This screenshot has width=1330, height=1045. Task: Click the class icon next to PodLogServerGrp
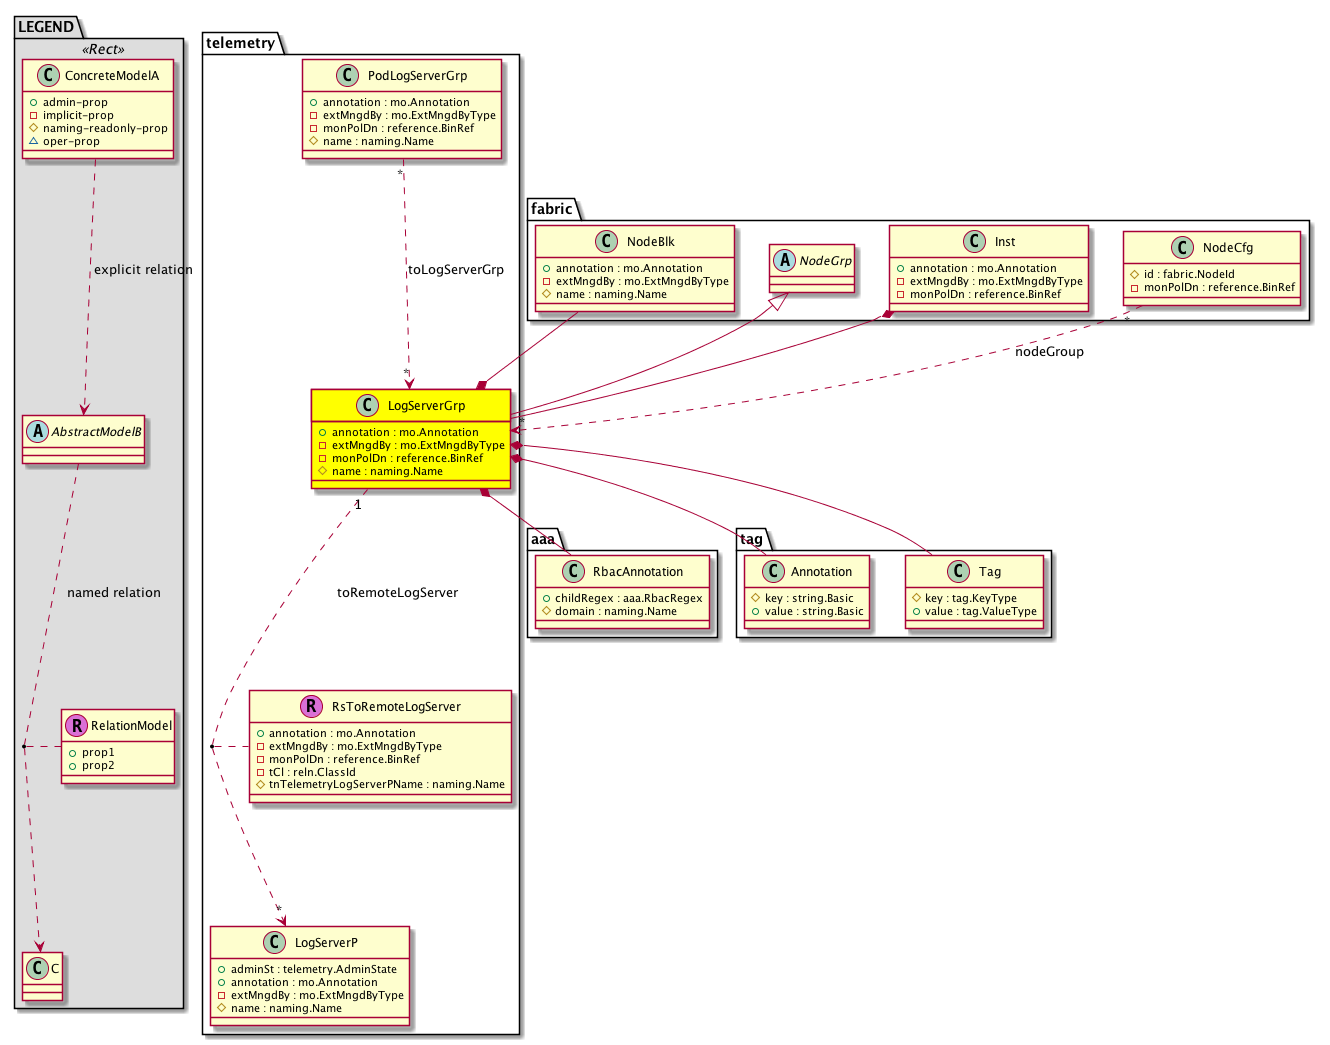click(x=347, y=76)
